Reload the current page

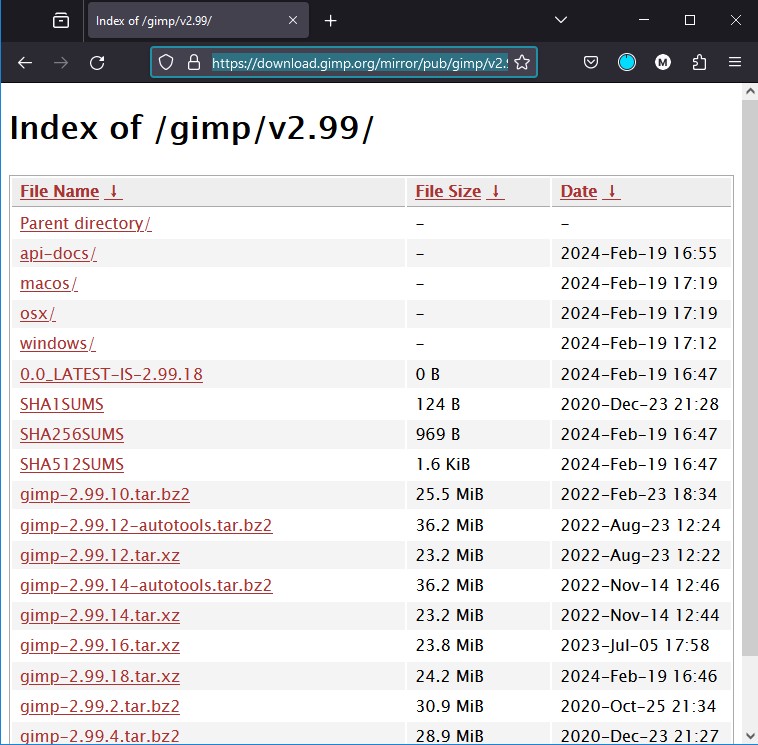pyautogui.click(x=97, y=63)
